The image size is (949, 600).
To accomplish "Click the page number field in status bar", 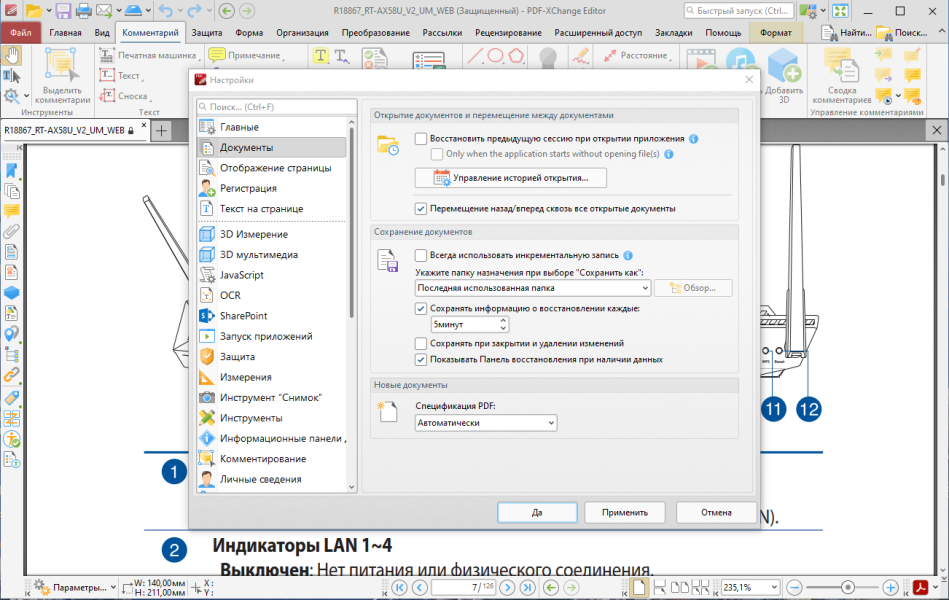I will 464,587.
